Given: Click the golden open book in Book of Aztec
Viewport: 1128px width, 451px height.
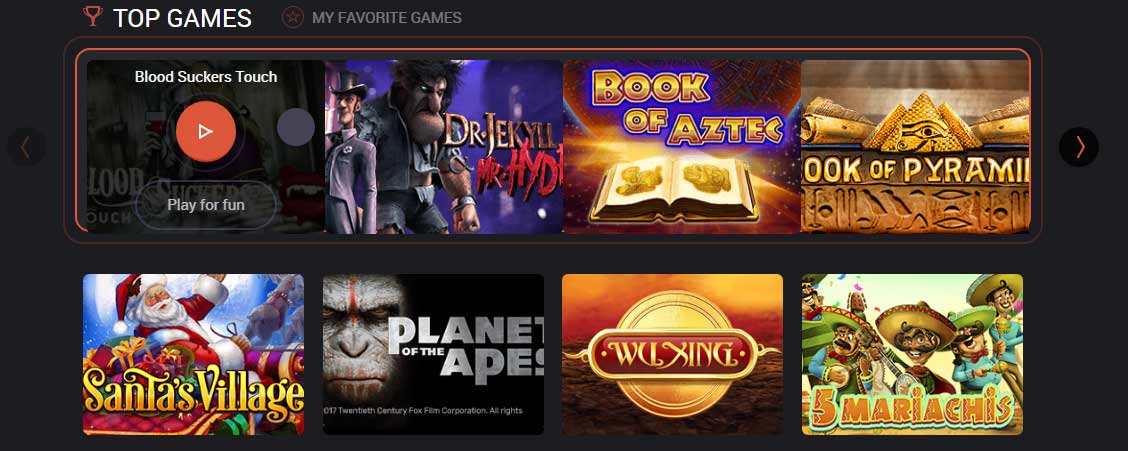Looking at the screenshot, I should [673, 188].
